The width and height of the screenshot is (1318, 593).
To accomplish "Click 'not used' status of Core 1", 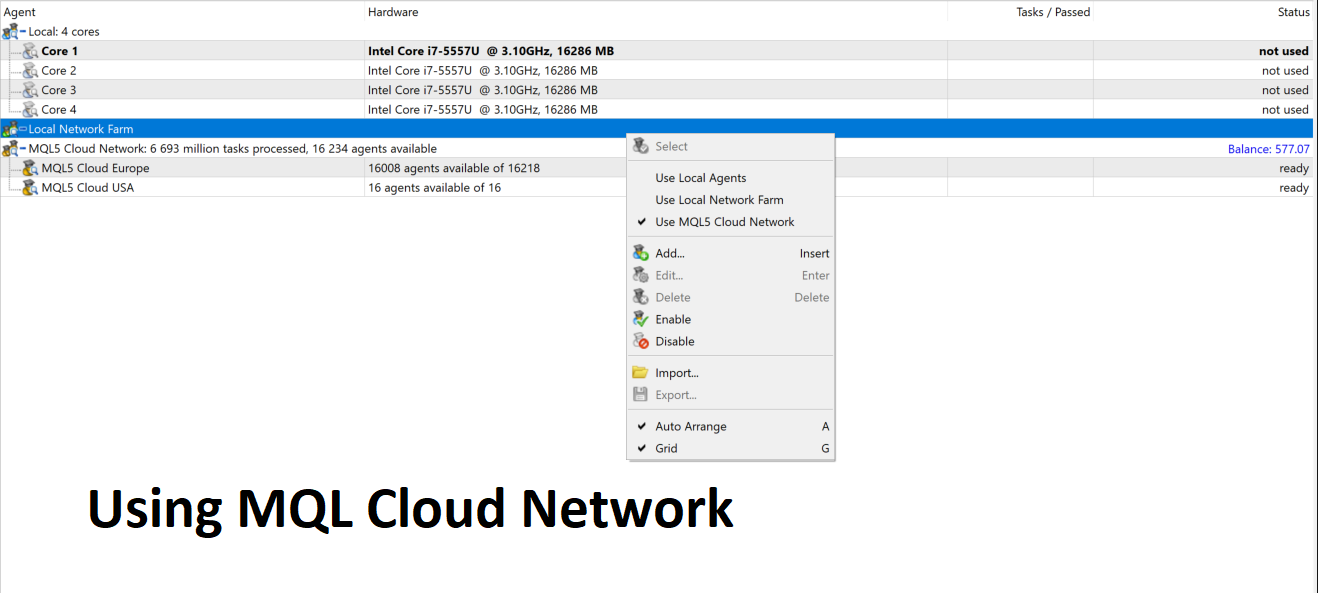I will point(1284,51).
